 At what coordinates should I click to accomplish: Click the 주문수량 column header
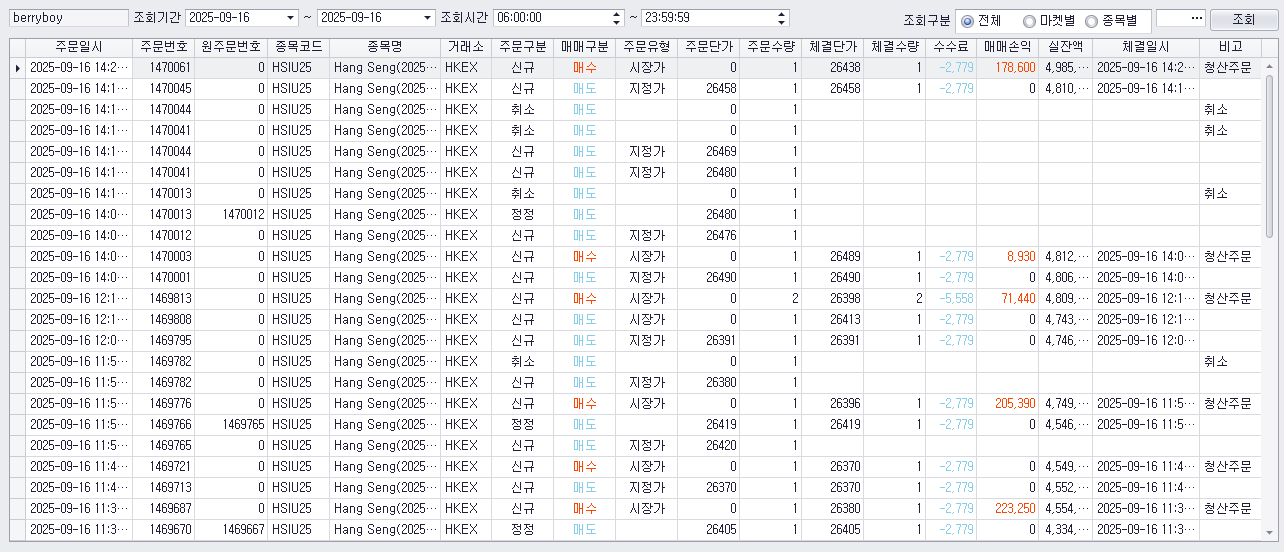point(771,47)
